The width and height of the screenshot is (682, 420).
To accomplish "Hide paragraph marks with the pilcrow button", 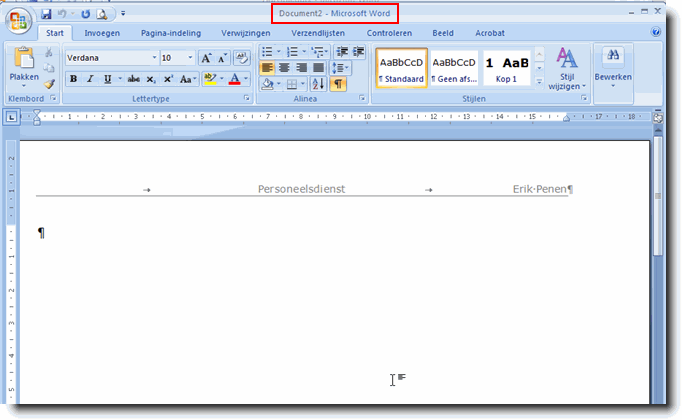I will pos(337,84).
